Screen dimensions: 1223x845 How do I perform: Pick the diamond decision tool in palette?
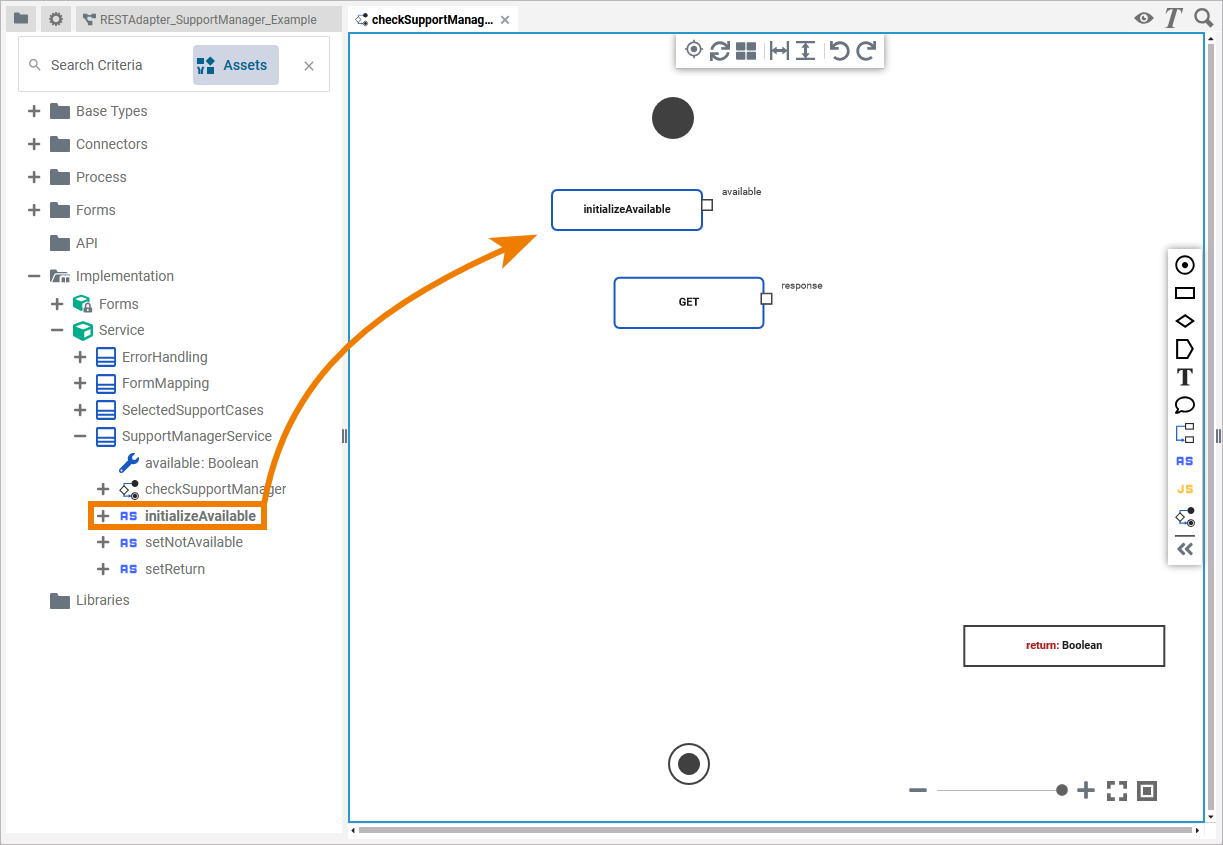(1185, 321)
